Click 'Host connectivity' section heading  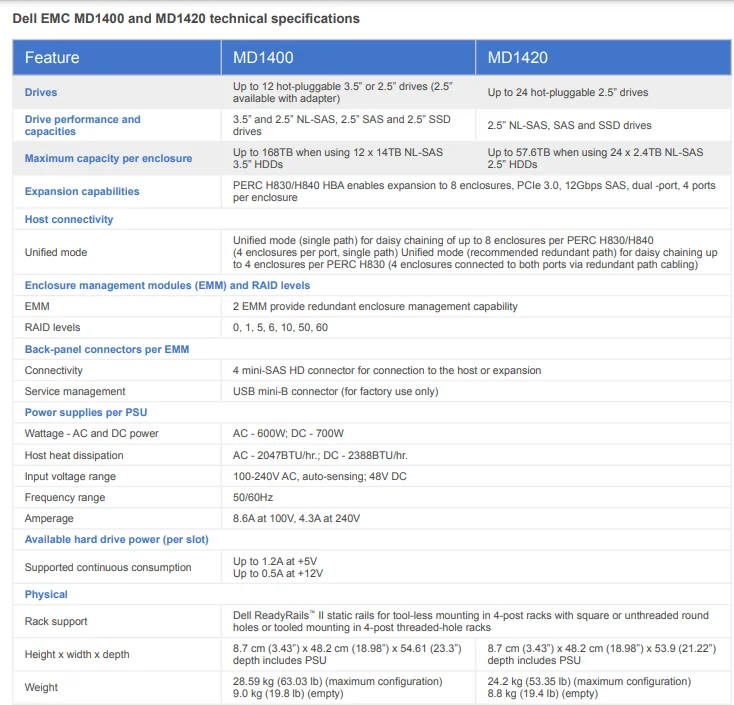pyautogui.click(x=69, y=219)
